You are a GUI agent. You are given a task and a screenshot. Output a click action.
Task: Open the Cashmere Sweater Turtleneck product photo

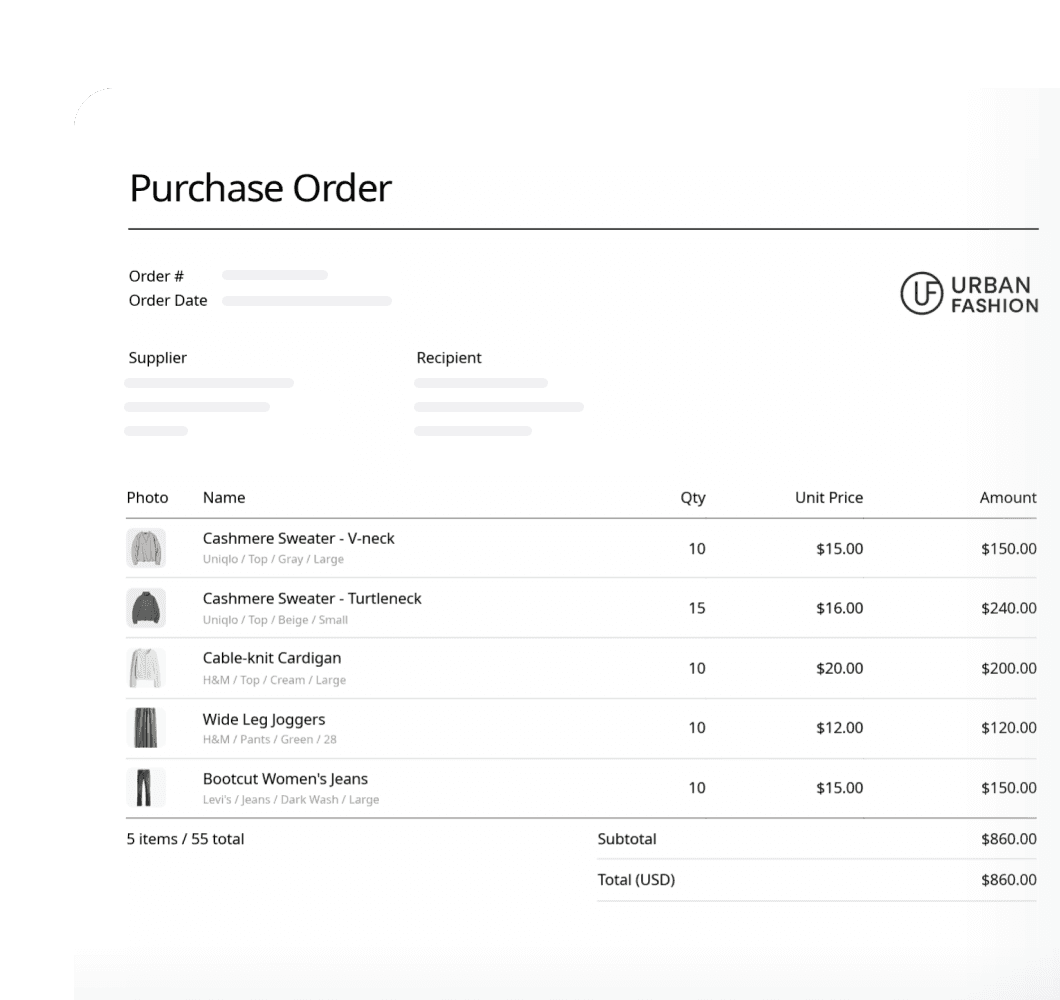click(146, 608)
